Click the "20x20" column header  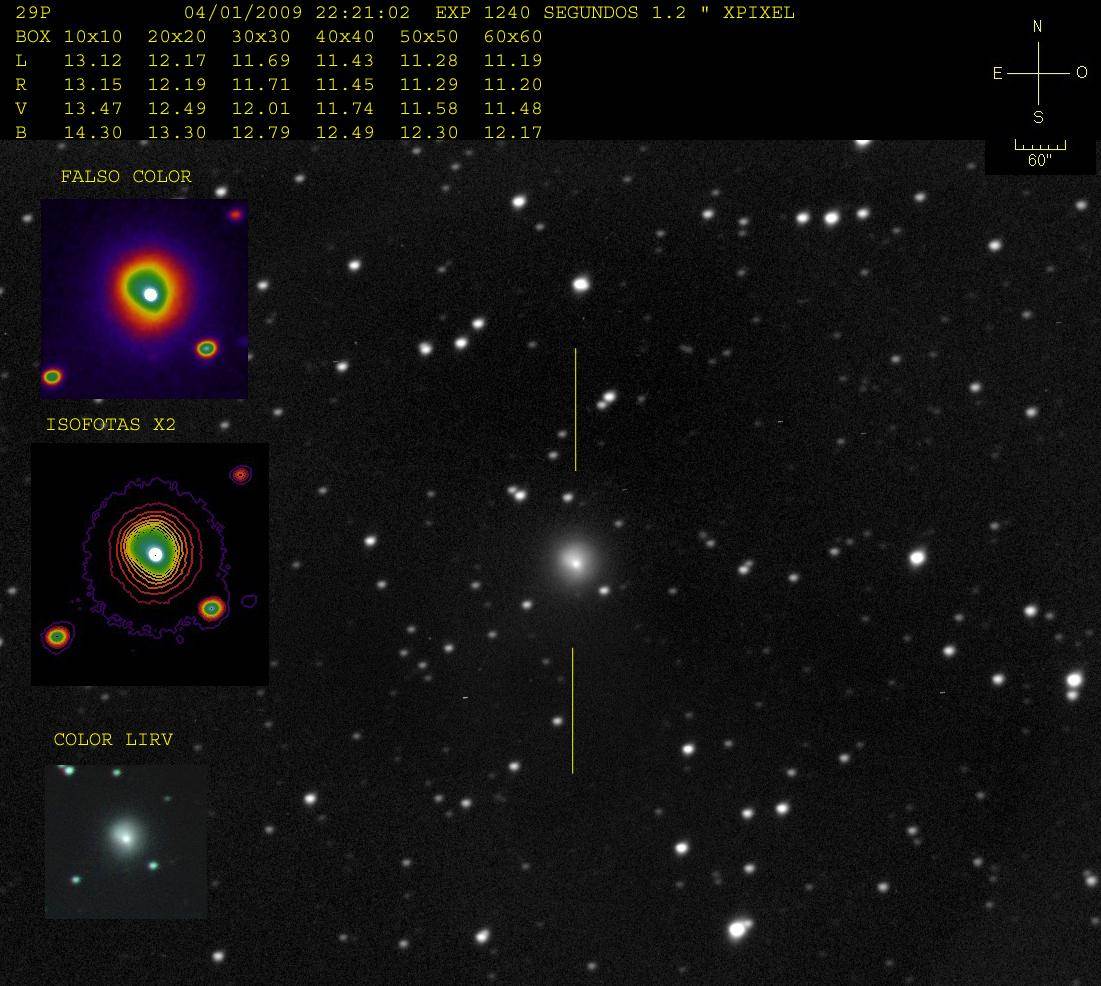[x=177, y=37]
